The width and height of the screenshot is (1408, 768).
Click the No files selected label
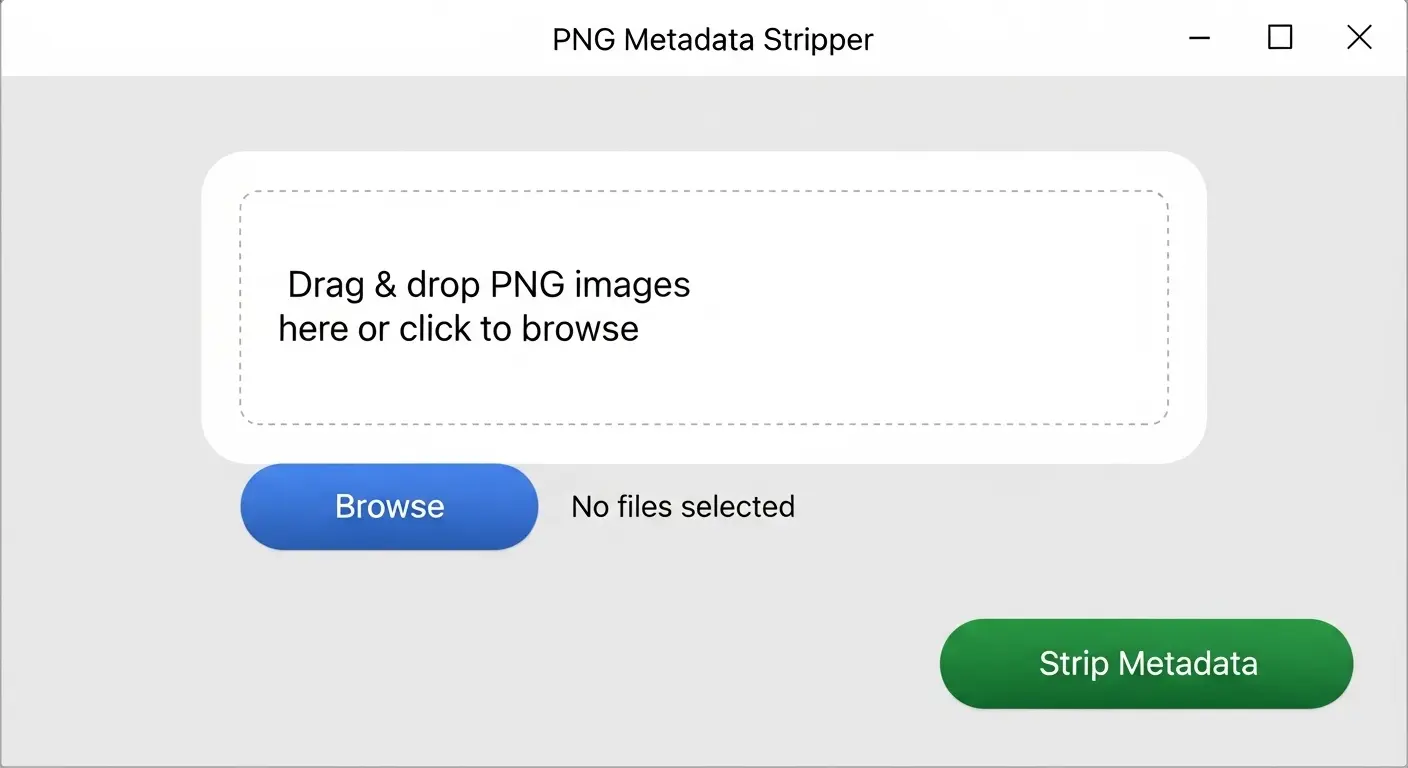pyautogui.click(x=681, y=506)
